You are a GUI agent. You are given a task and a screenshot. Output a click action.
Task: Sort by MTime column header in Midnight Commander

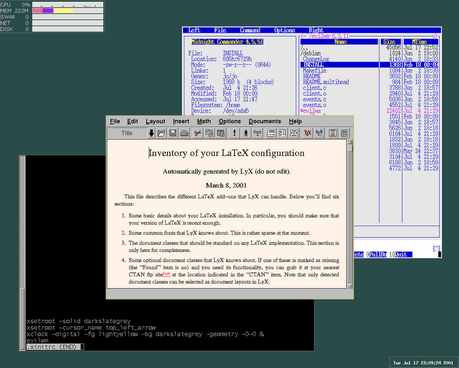pos(421,42)
